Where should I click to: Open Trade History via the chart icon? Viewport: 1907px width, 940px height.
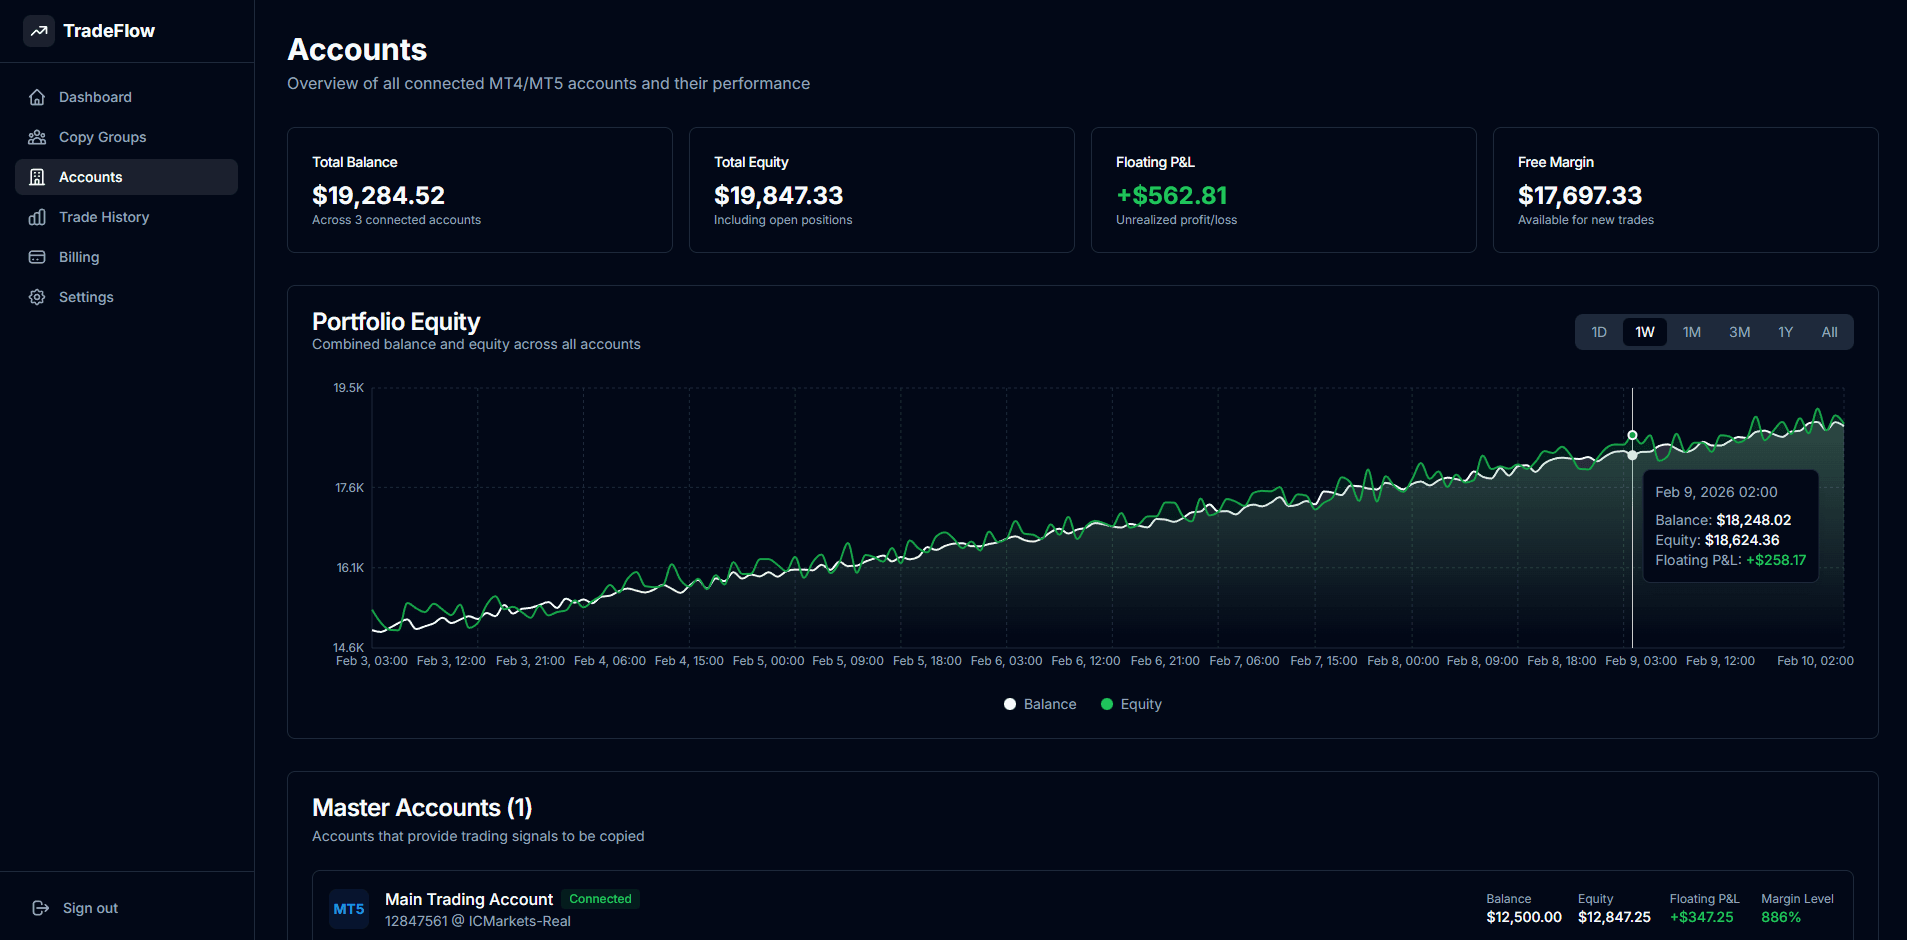pos(37,217)
